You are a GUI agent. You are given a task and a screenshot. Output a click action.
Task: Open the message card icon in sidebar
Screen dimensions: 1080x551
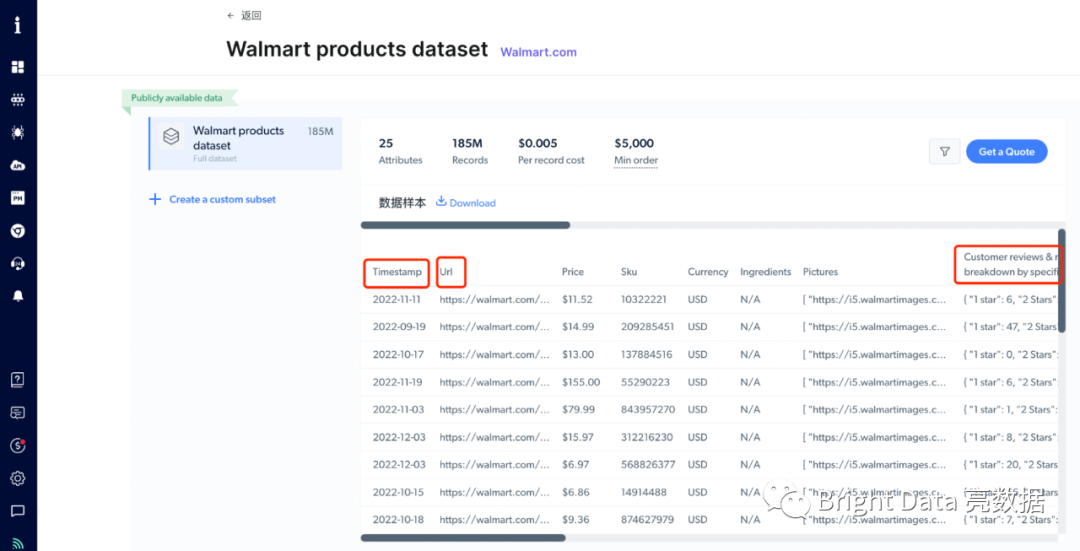(18, 413)
